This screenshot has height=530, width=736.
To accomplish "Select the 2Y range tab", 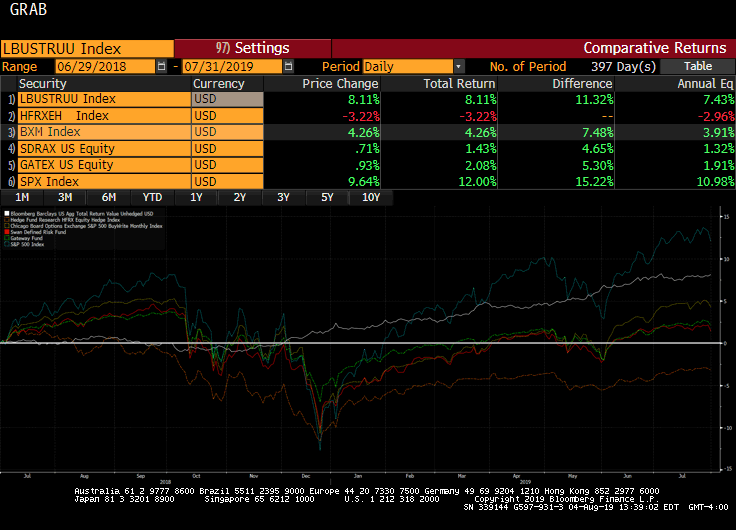I will [239, 197].
